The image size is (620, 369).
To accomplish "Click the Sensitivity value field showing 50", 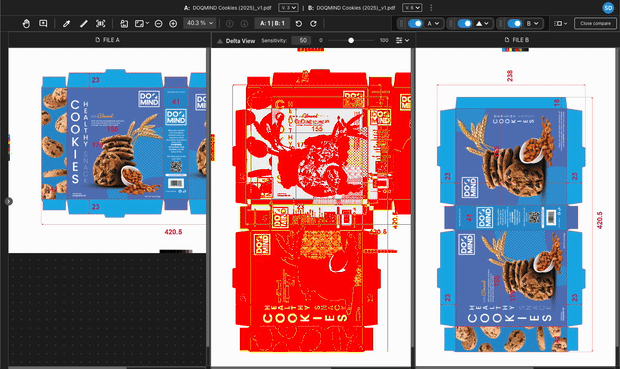I will [x=301, y=40].
